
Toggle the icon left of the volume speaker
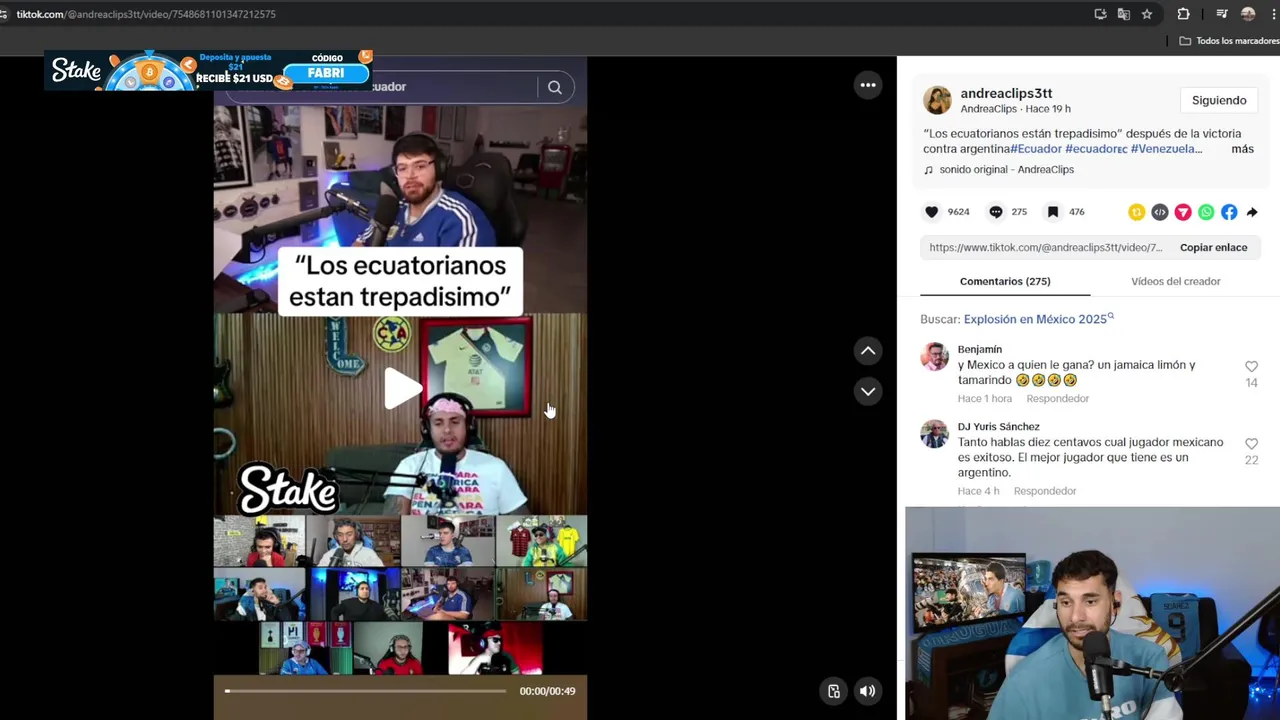(834, 691)
